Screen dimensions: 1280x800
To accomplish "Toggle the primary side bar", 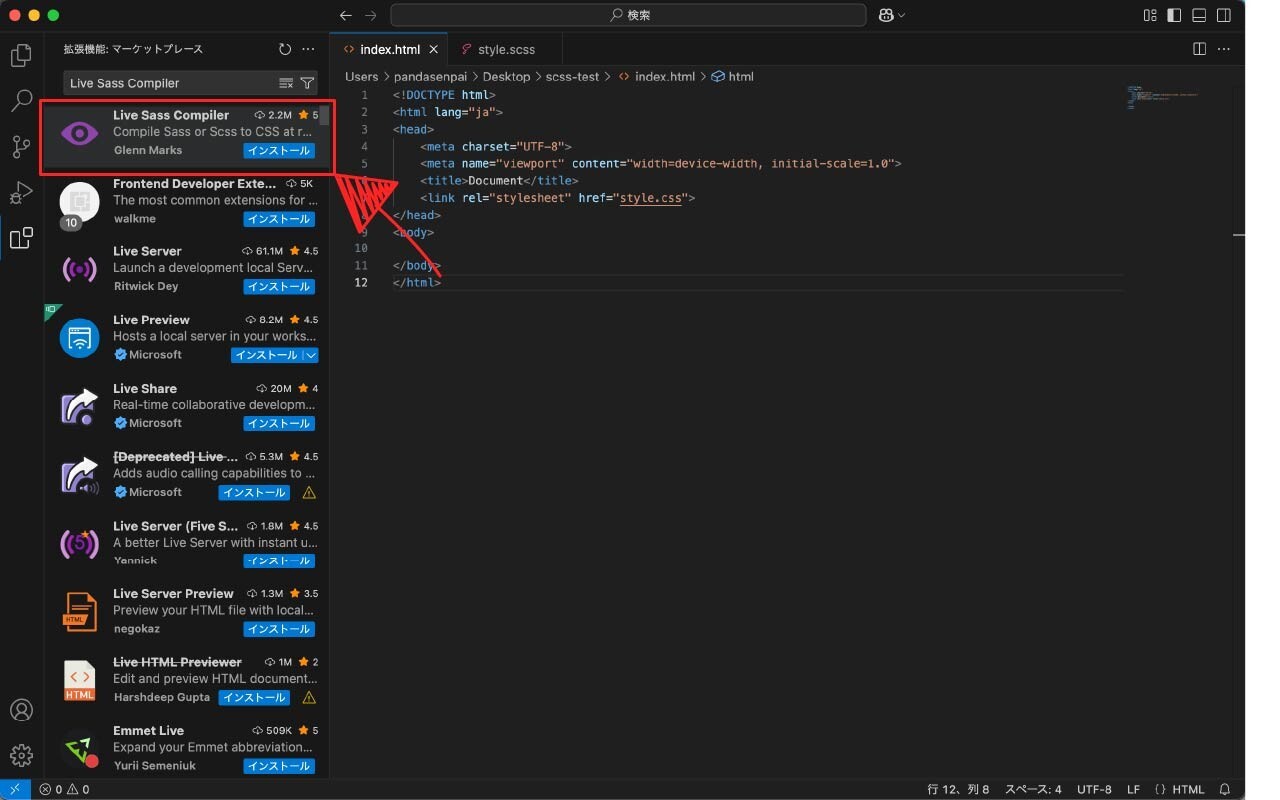I will (x=1175, y=15).
